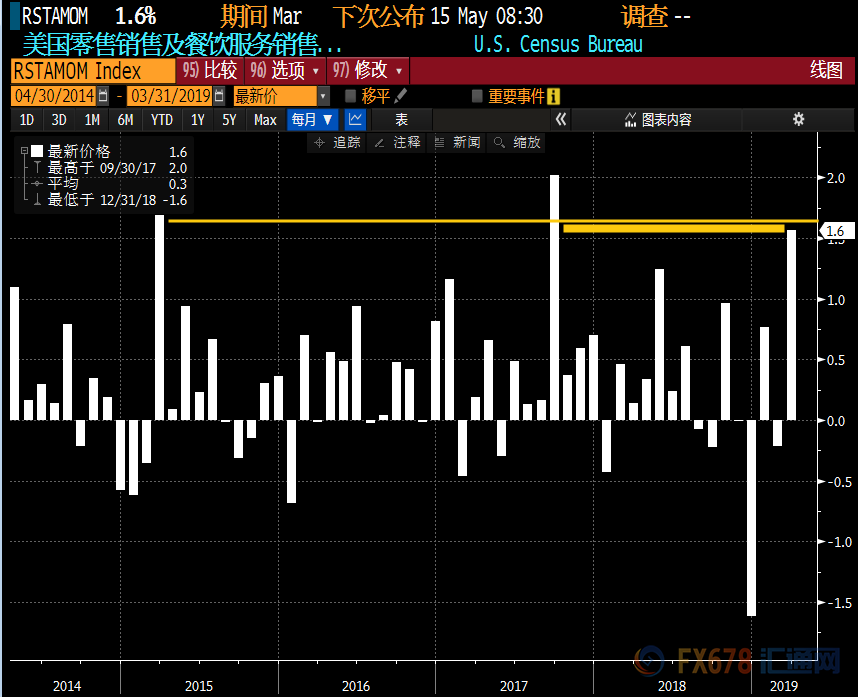858x697 pixels.
Task: Activate the 追踪 crosshair tool
Action: pos(337,143)
